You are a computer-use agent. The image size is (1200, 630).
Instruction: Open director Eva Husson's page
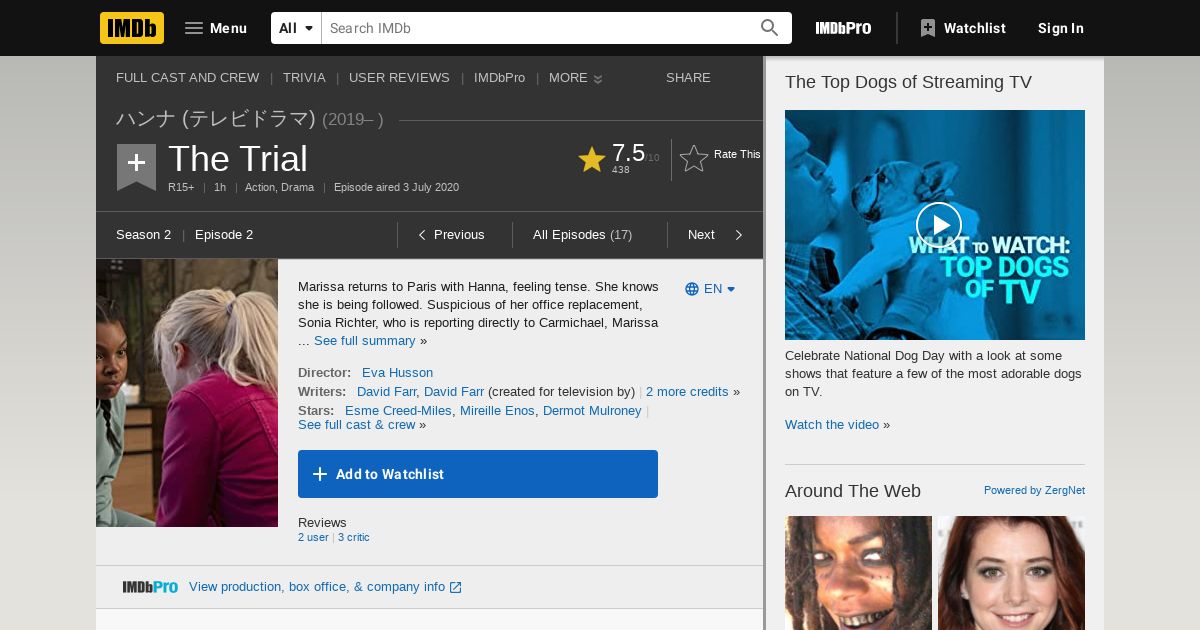click(397, 372)
